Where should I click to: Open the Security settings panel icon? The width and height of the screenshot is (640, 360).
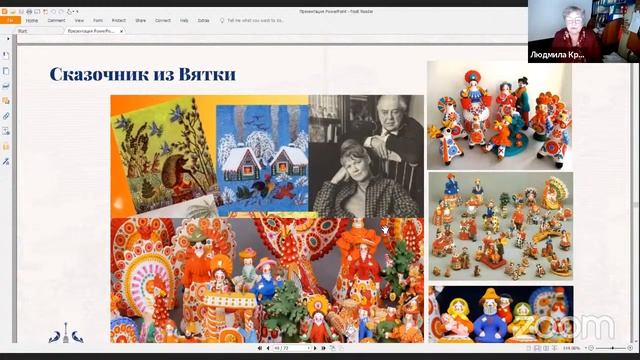(x=6, y=131)
